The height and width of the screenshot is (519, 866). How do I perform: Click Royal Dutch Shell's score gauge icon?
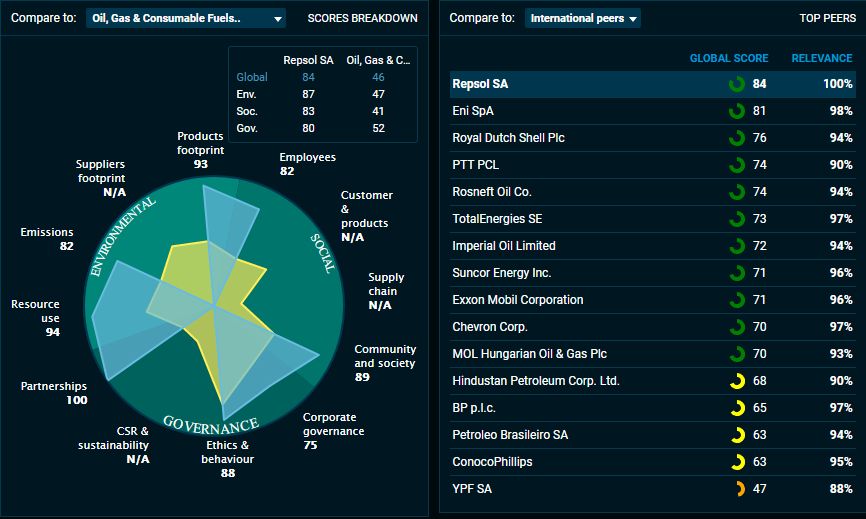(737, 138)
